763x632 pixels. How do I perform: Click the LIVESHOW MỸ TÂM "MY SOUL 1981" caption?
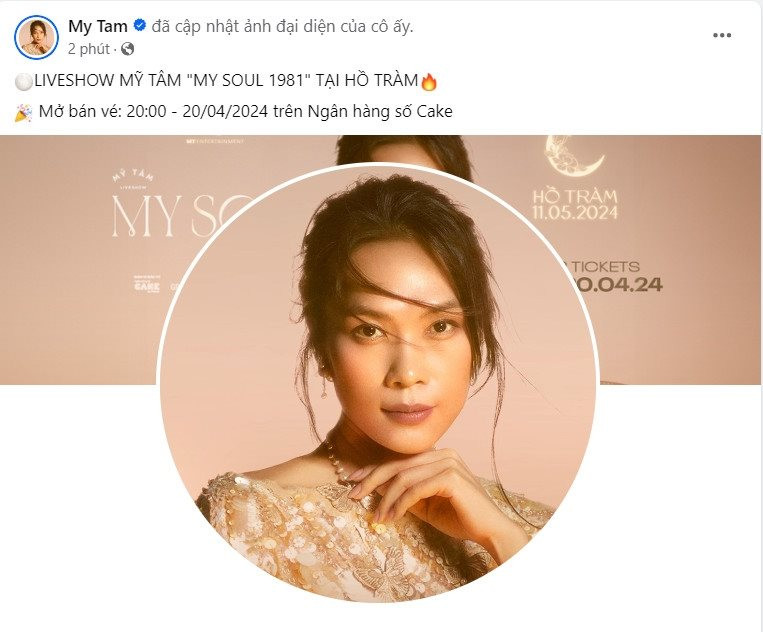point(226,80)
